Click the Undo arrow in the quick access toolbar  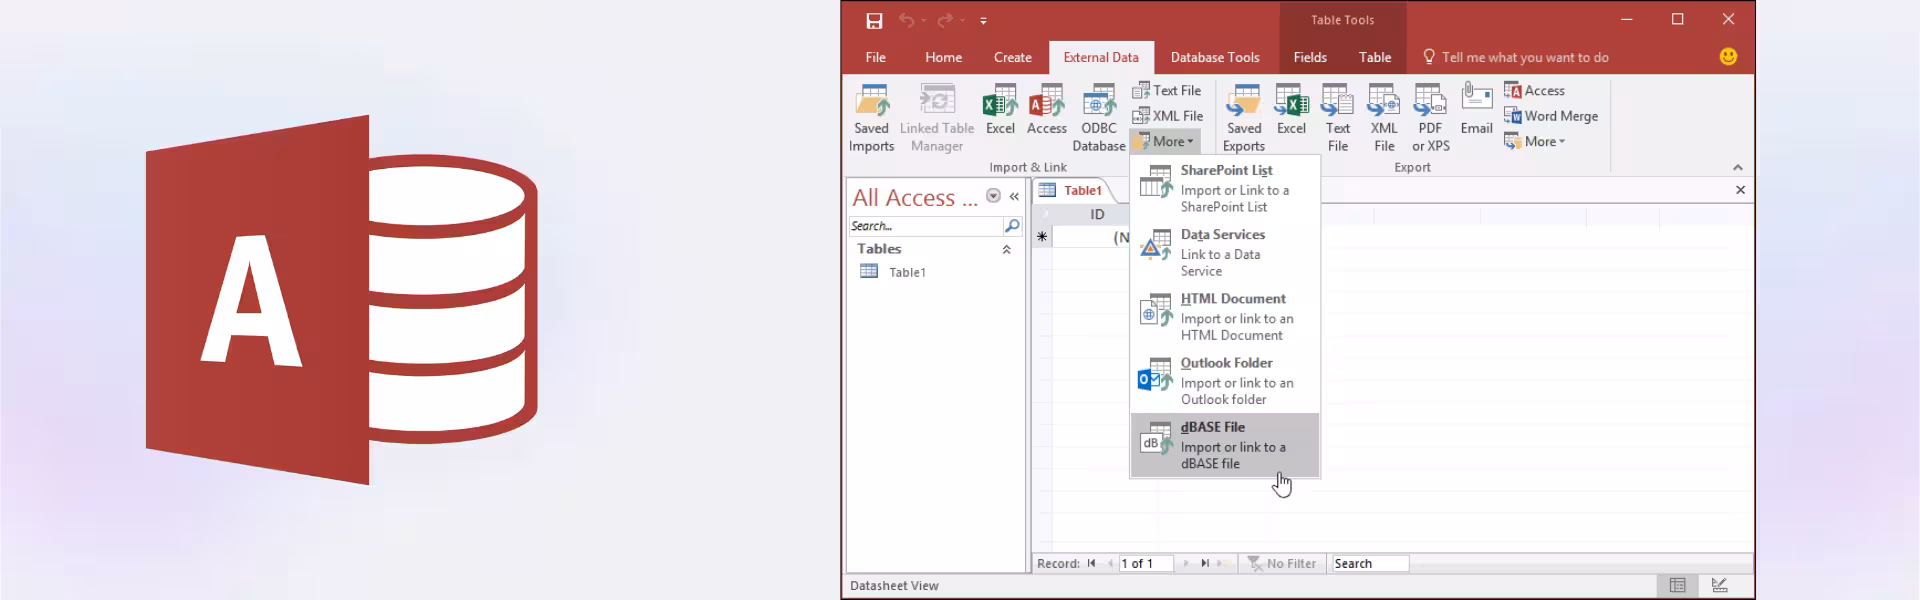[906, 20]
